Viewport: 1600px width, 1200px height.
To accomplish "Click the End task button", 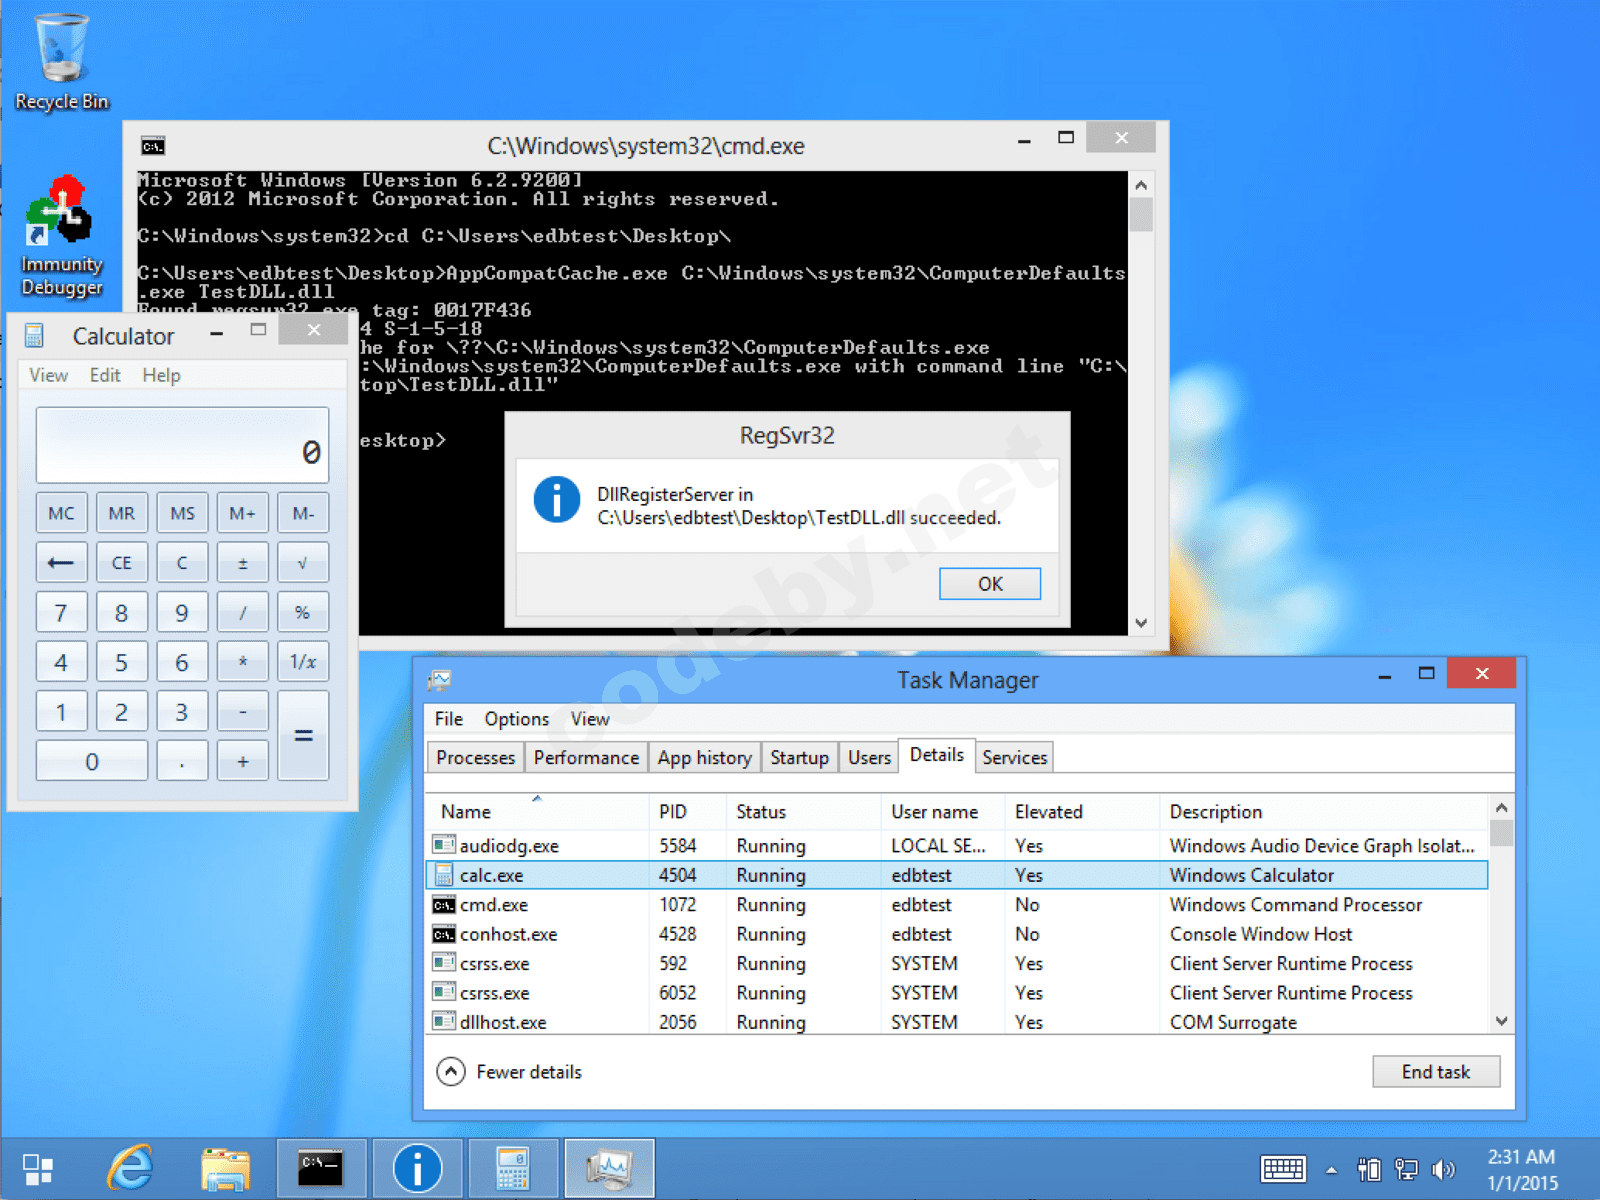I will pos(1435,1072).
